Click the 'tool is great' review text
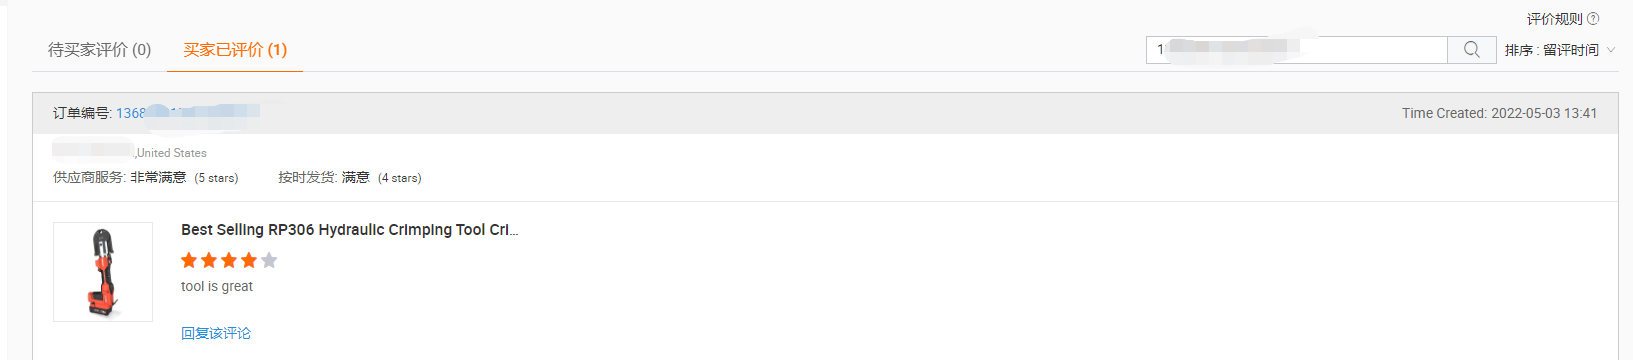 point(217,286)
